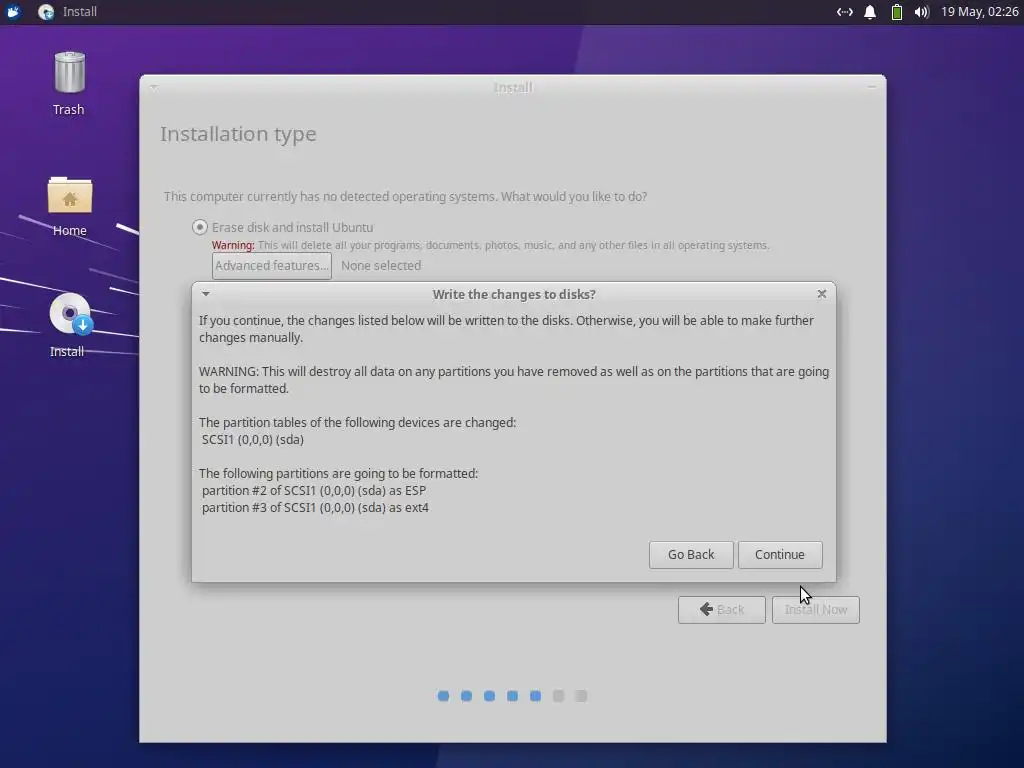Confirm disk changes with Continue
The image size is (1024, 768).
[x=780, y=554]
